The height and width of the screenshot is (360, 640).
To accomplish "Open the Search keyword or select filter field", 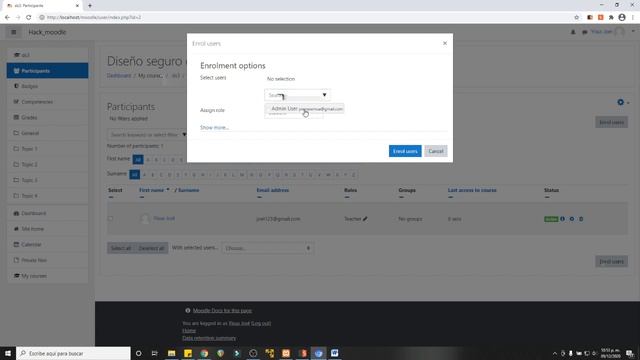I will tap(145, 134).
